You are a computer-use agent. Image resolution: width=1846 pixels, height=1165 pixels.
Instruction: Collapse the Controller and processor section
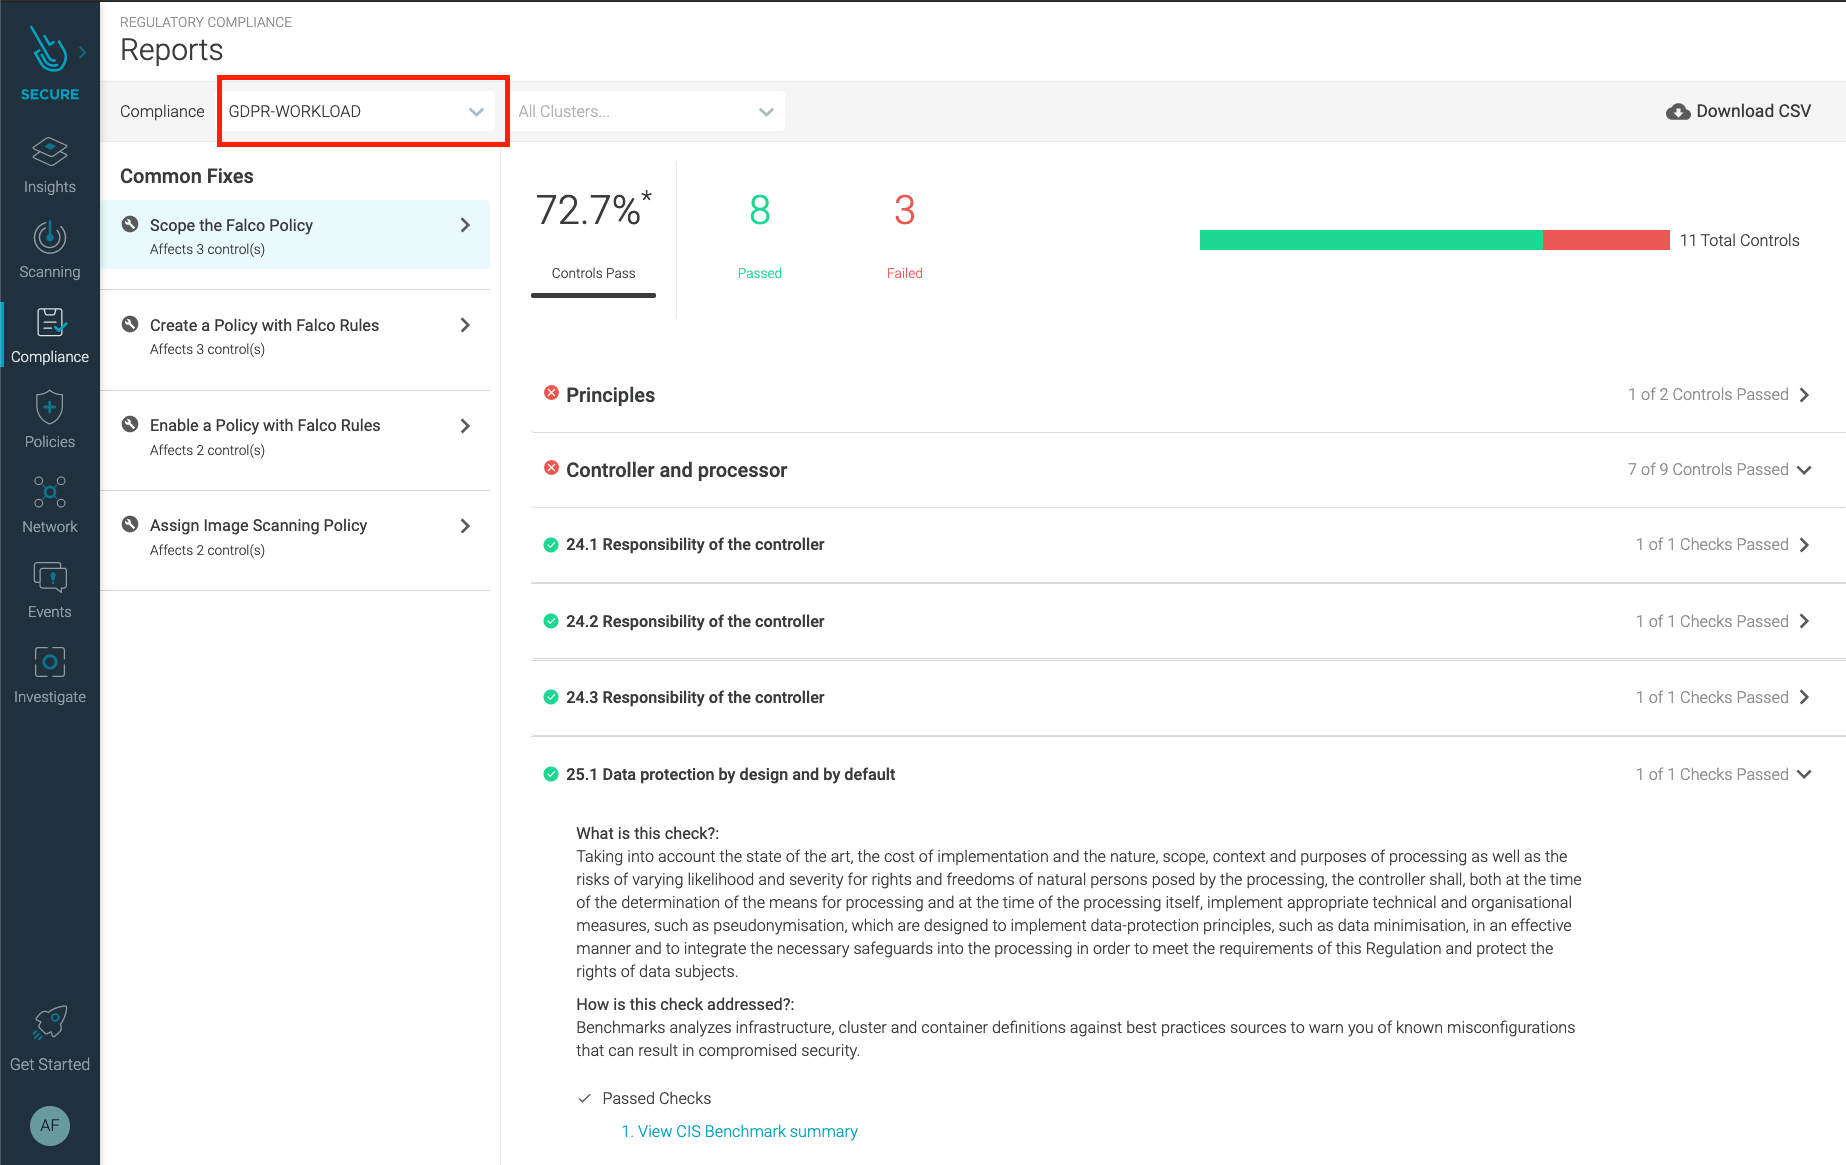pyautogui.click(x=1804, y=469)
